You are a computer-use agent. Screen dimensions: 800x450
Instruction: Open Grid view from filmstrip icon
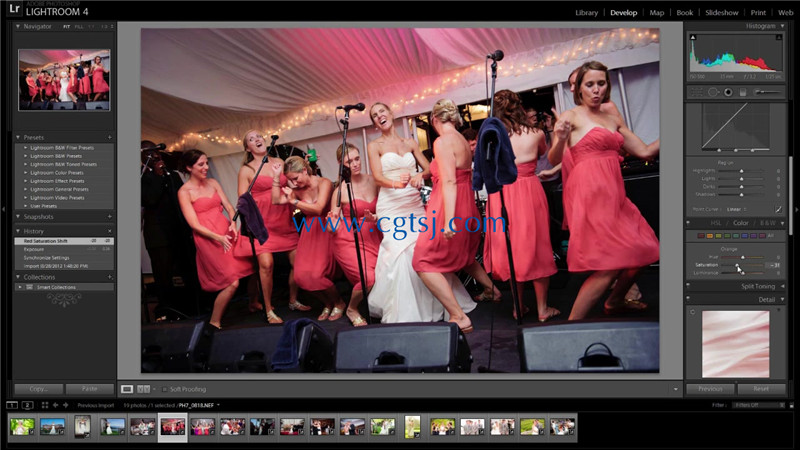[45, 405]
